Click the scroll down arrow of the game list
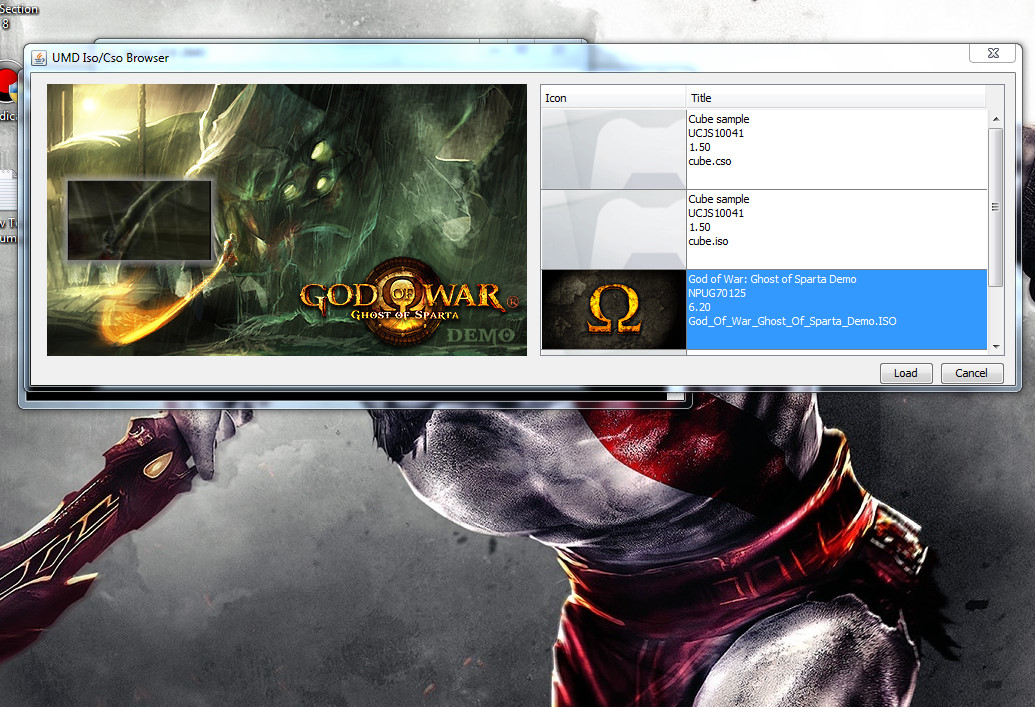Screen dimensions: 1035x707 click(x=995, y=346)
